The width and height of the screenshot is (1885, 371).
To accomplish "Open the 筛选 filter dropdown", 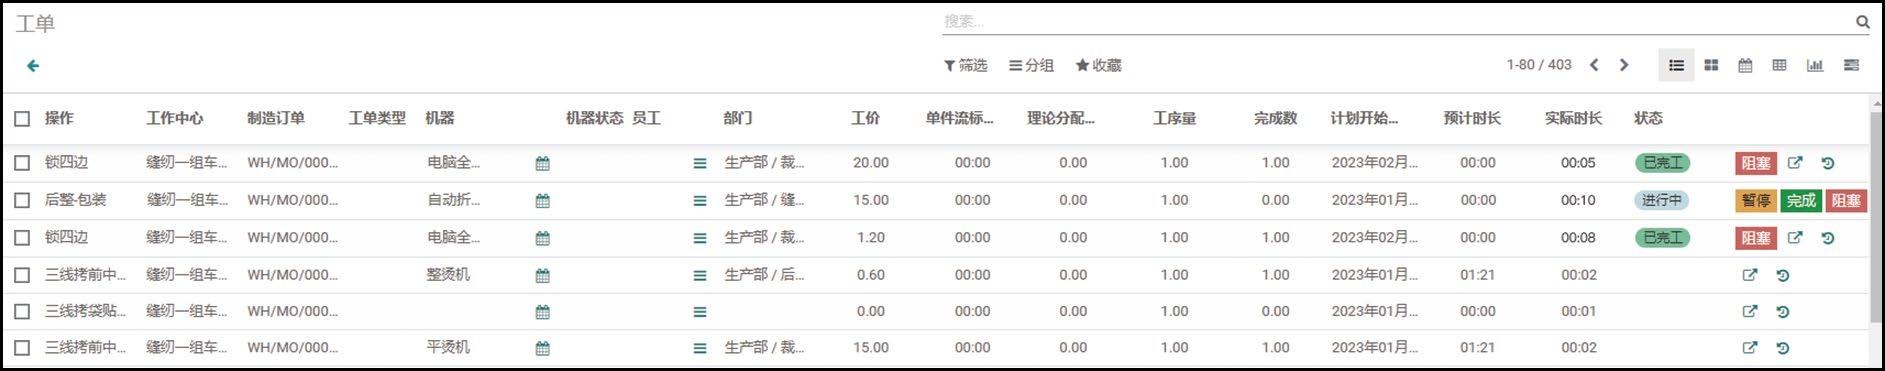I will (965, 65).
